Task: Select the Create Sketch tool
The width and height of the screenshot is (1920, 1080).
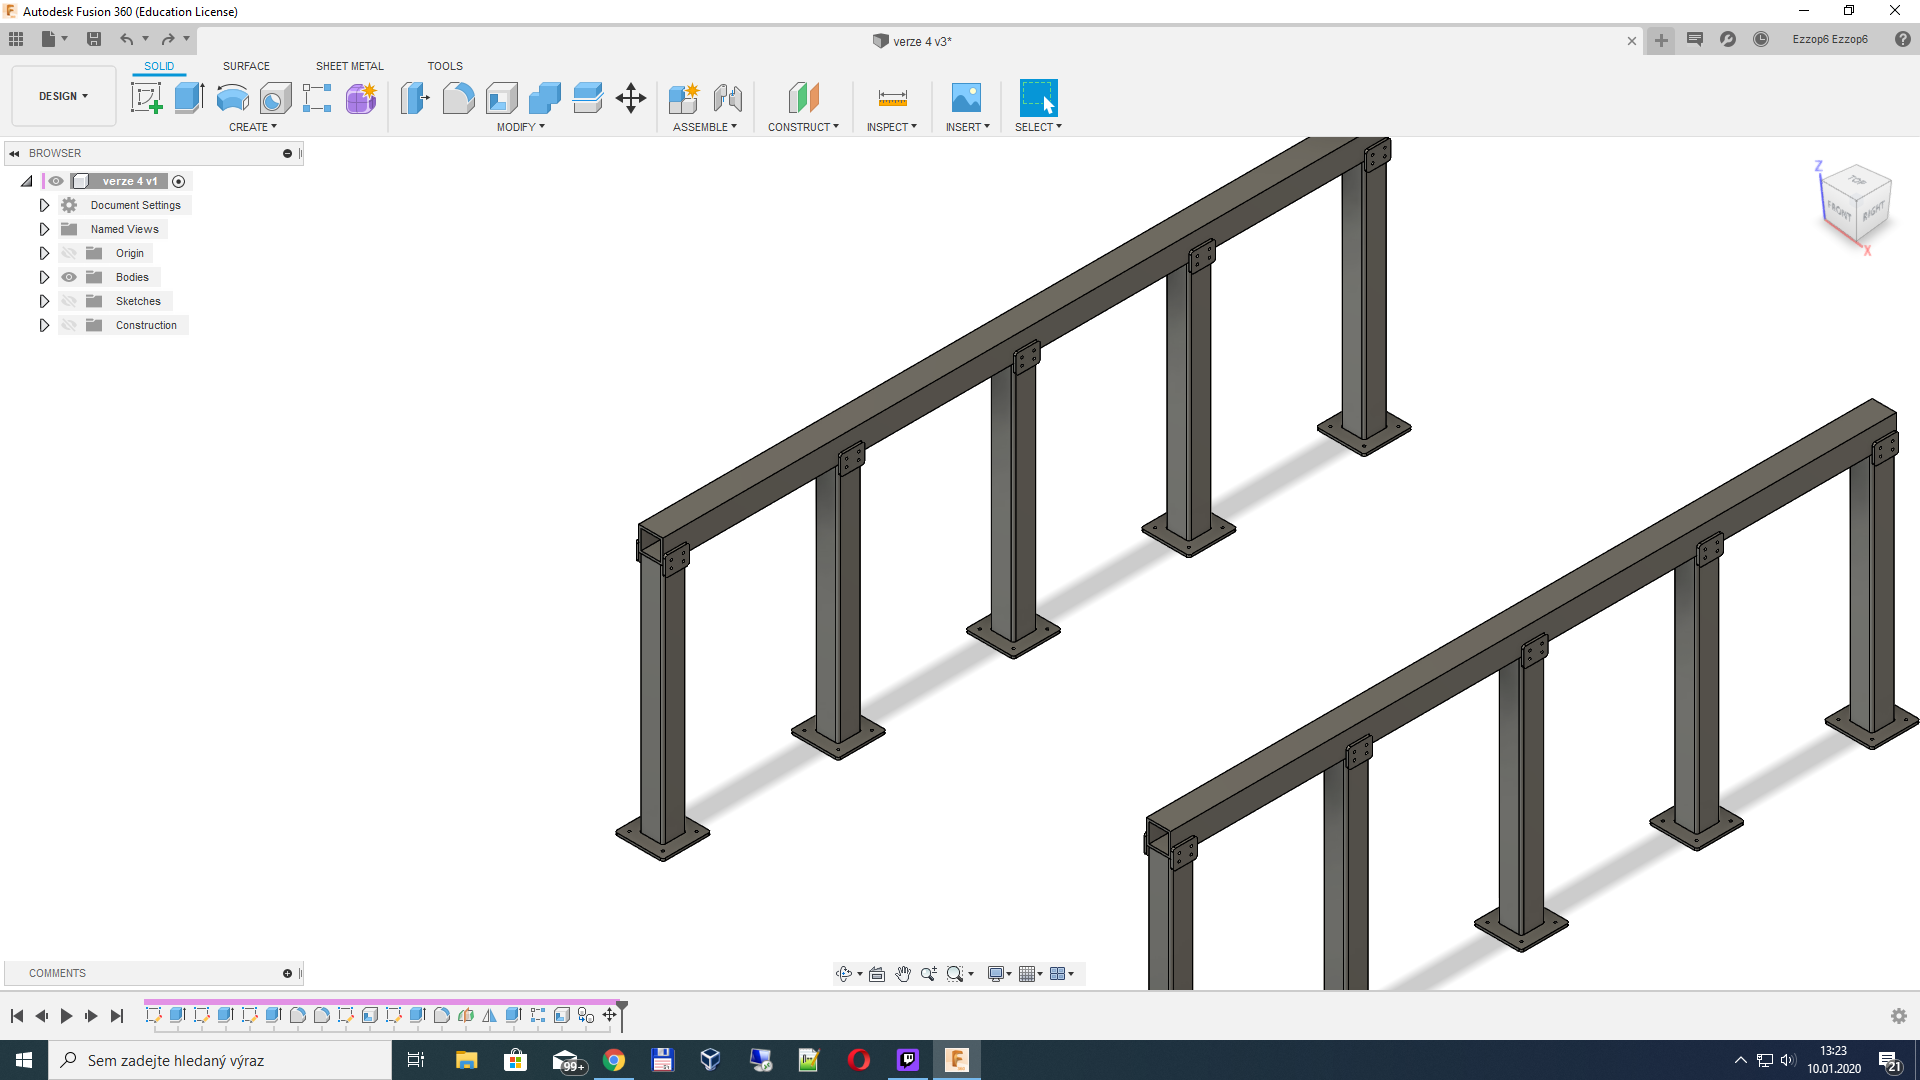Action: tap(147, 98)
